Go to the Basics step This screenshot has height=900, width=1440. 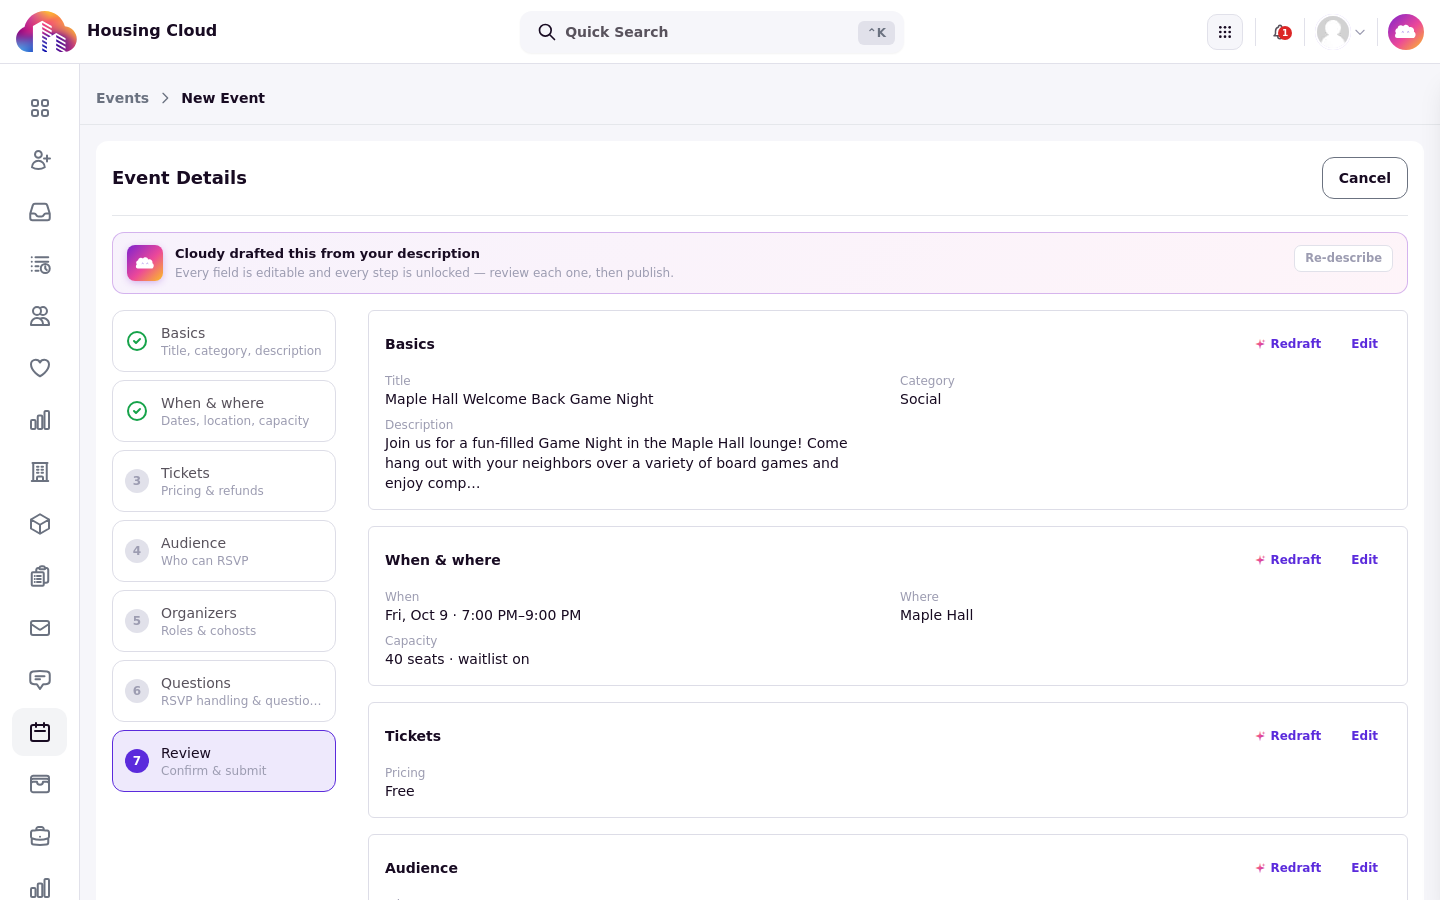coord(224,341)
